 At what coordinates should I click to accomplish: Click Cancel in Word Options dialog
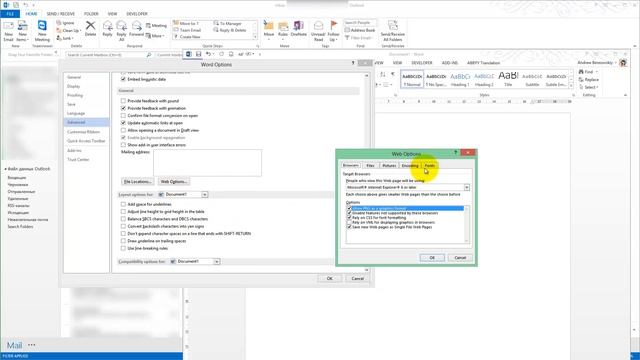pos(358,278)
